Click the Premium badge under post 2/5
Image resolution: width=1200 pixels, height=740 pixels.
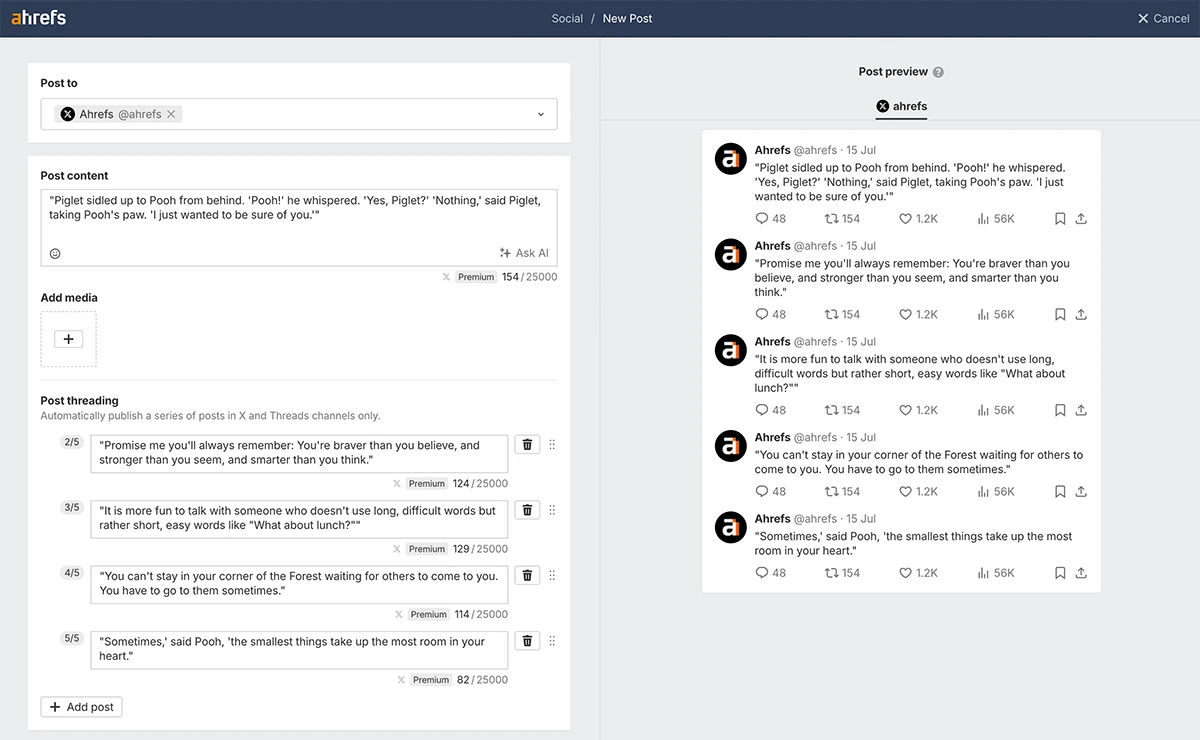pyautogui.click(x=427, y=484)
